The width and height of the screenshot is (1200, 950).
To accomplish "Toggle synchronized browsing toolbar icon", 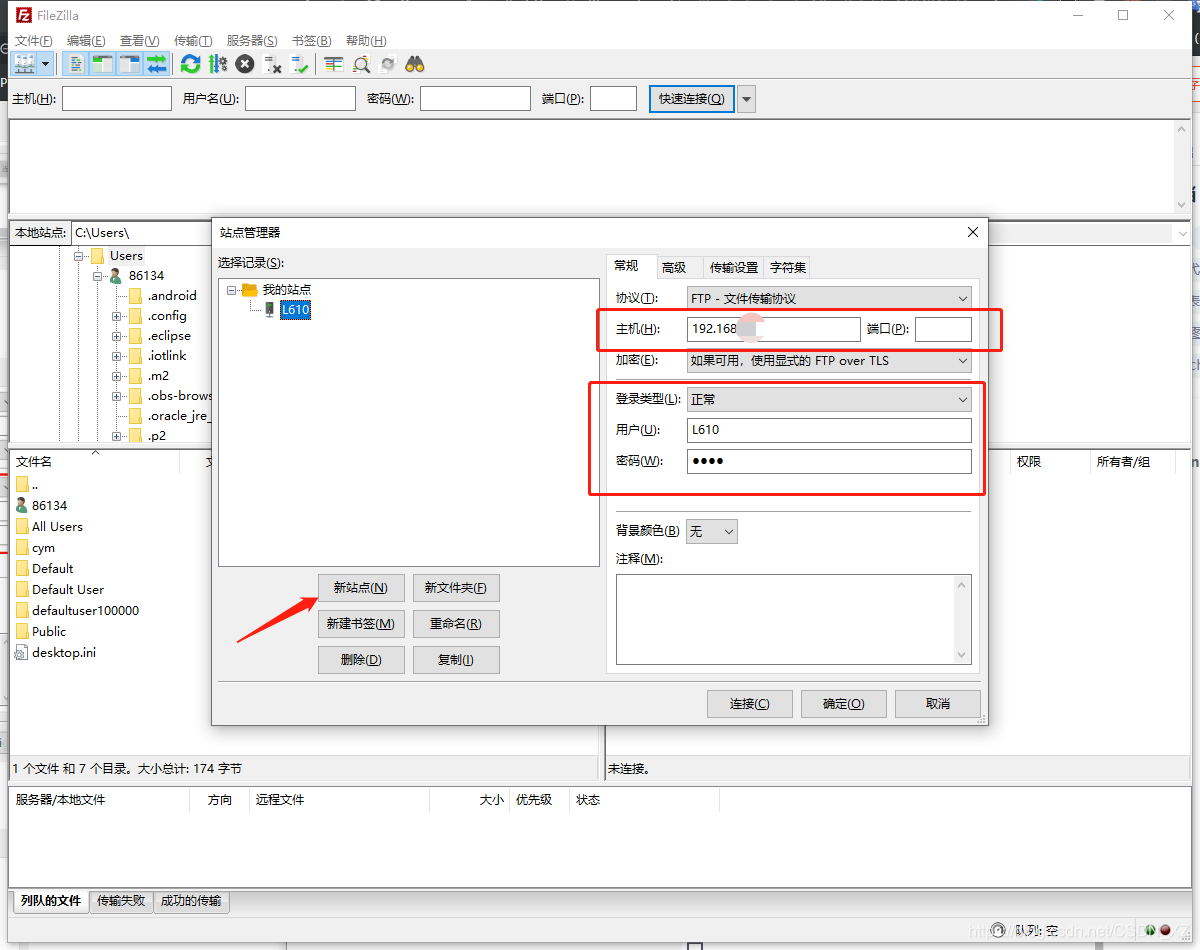I will coord(388,64).
